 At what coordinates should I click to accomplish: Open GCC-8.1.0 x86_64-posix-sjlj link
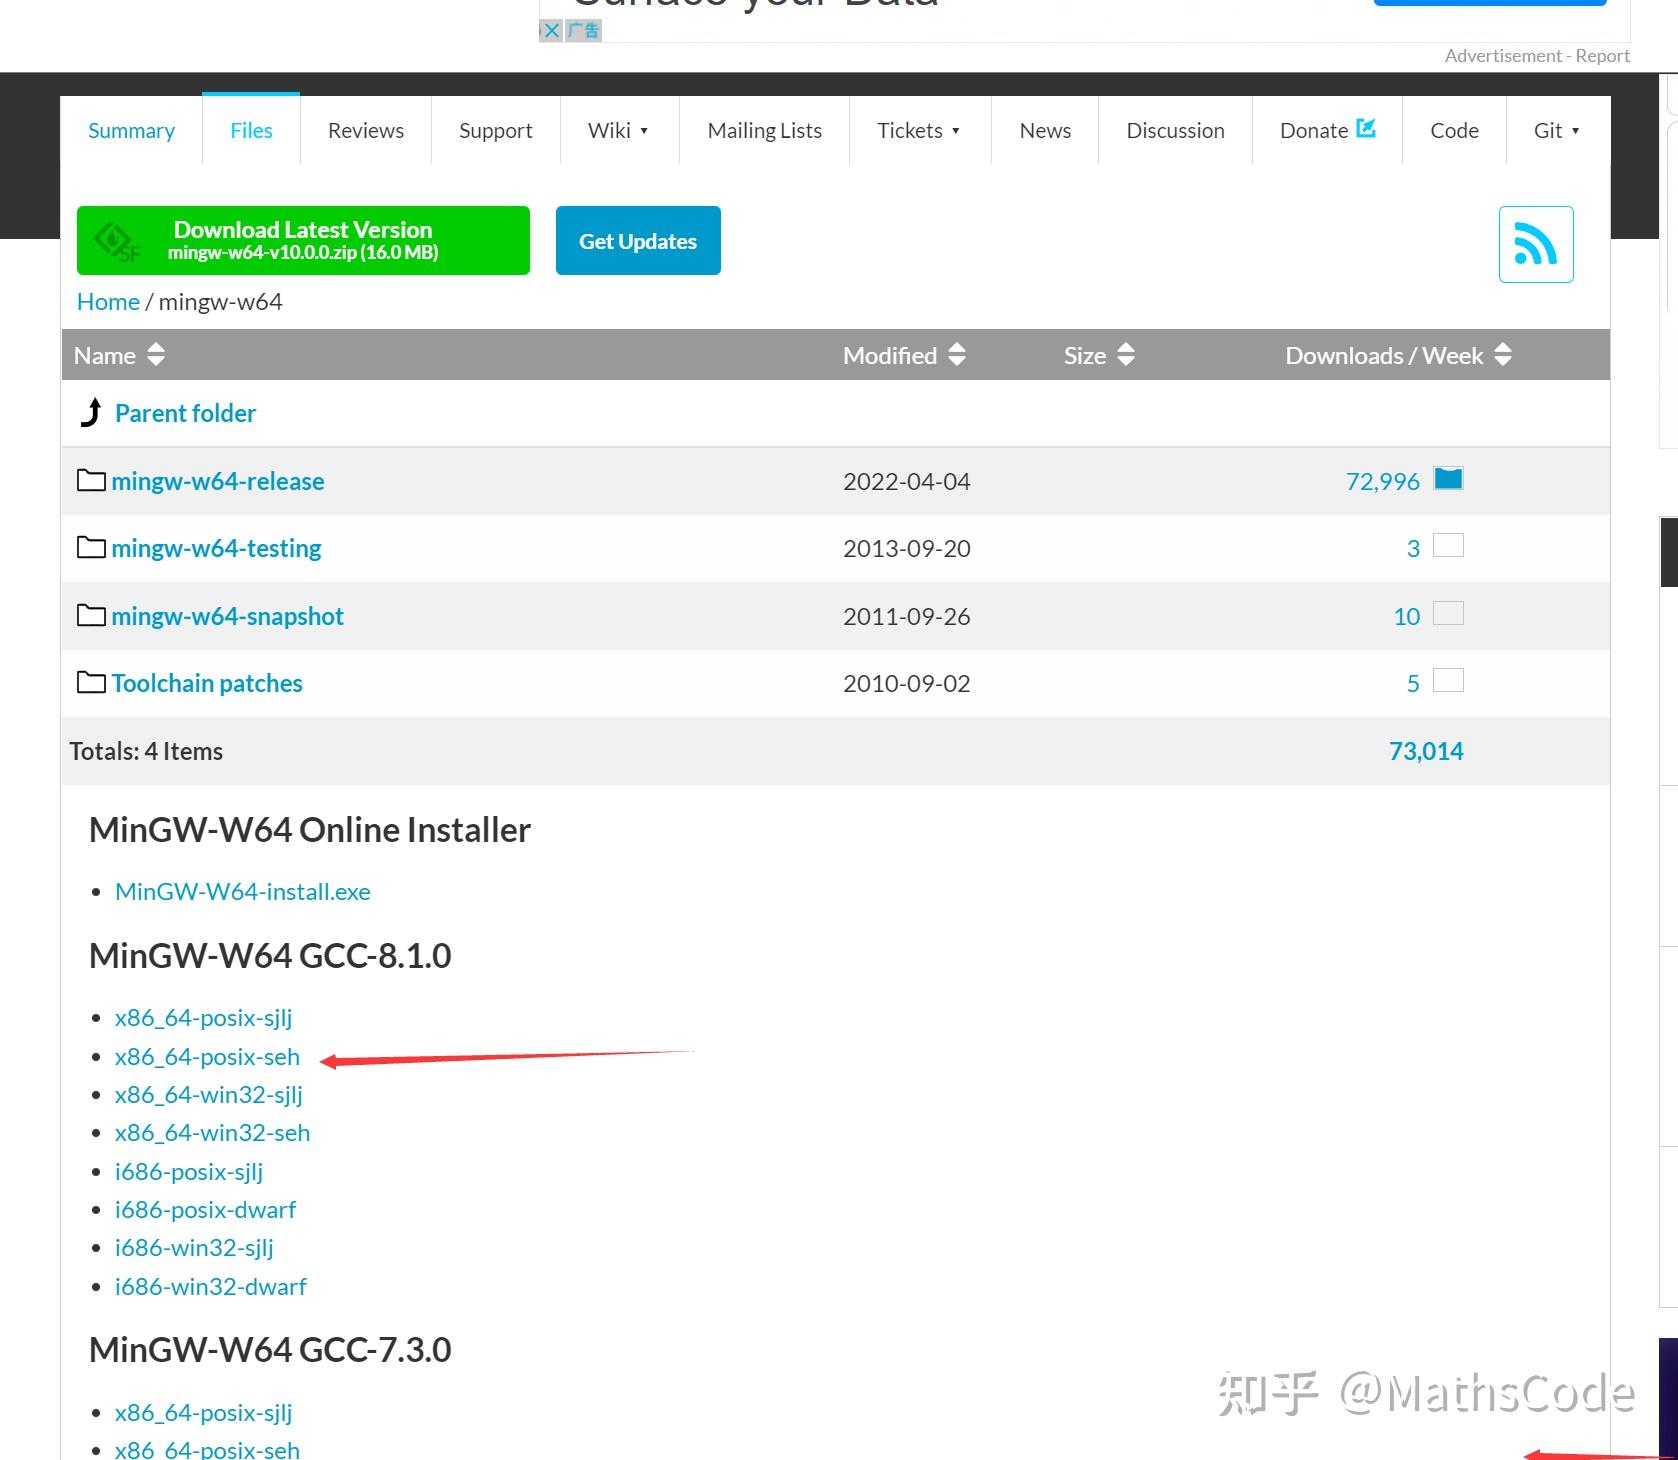click(203, 1017)
